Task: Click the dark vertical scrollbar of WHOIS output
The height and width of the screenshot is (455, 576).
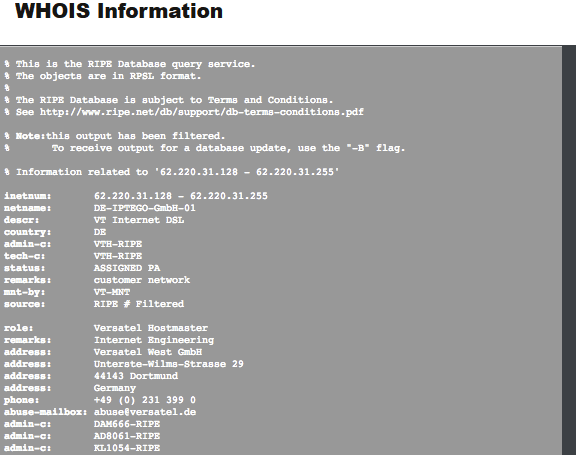Action: click(x=569, y=250)
